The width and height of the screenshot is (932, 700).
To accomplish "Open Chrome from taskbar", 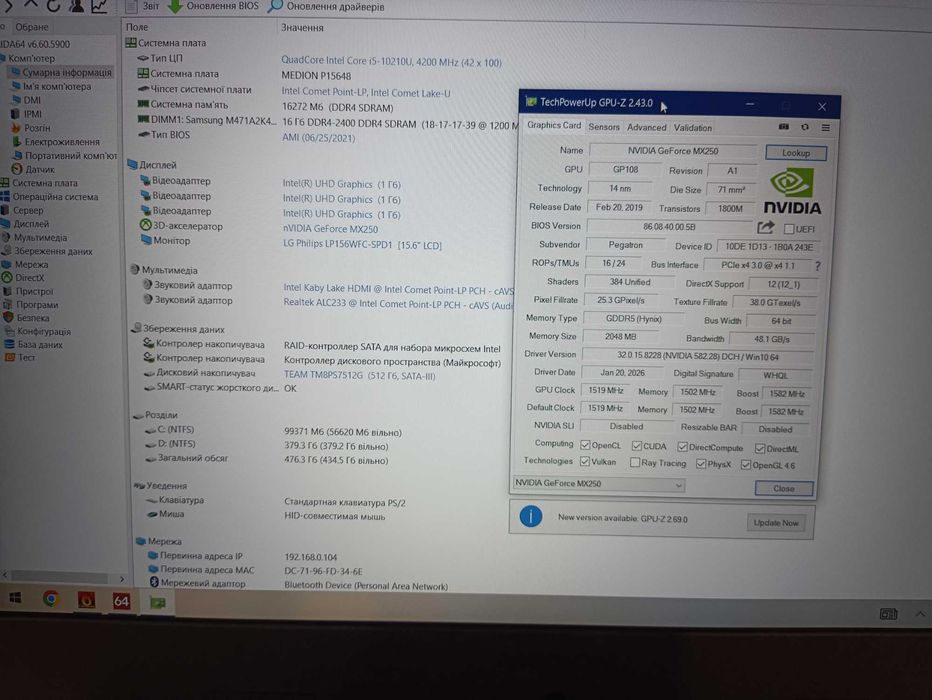I will point(51,599).
